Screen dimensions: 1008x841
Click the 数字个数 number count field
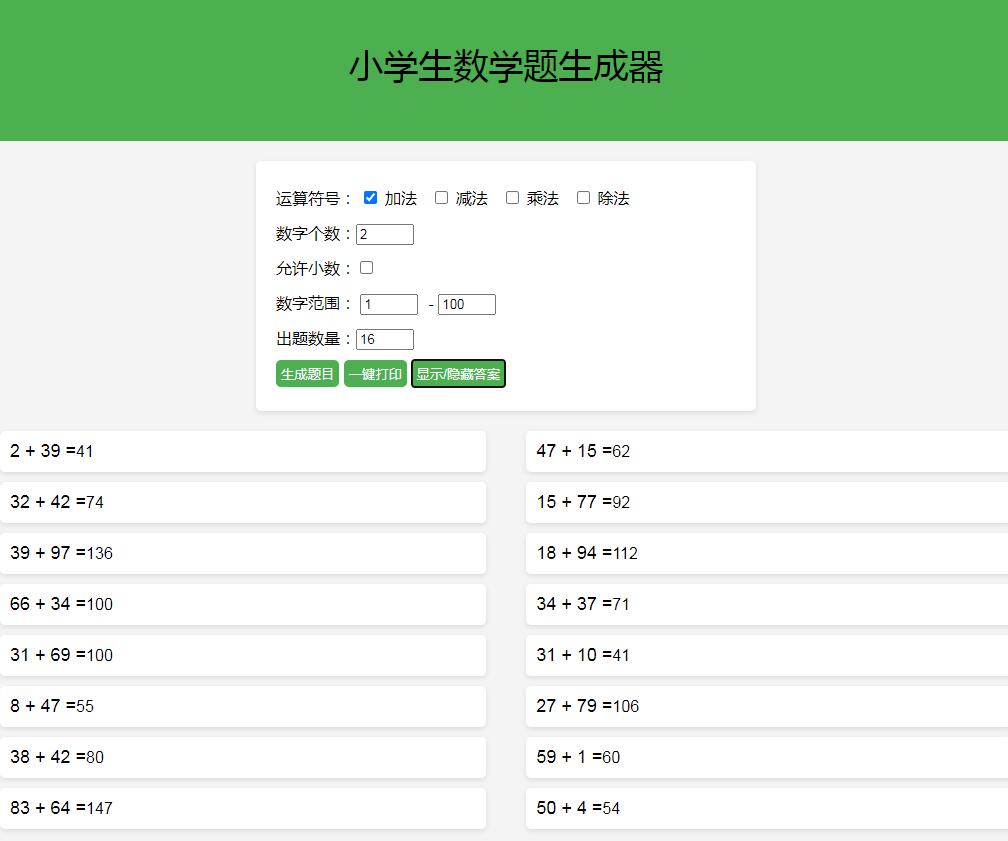pos(384,234)
